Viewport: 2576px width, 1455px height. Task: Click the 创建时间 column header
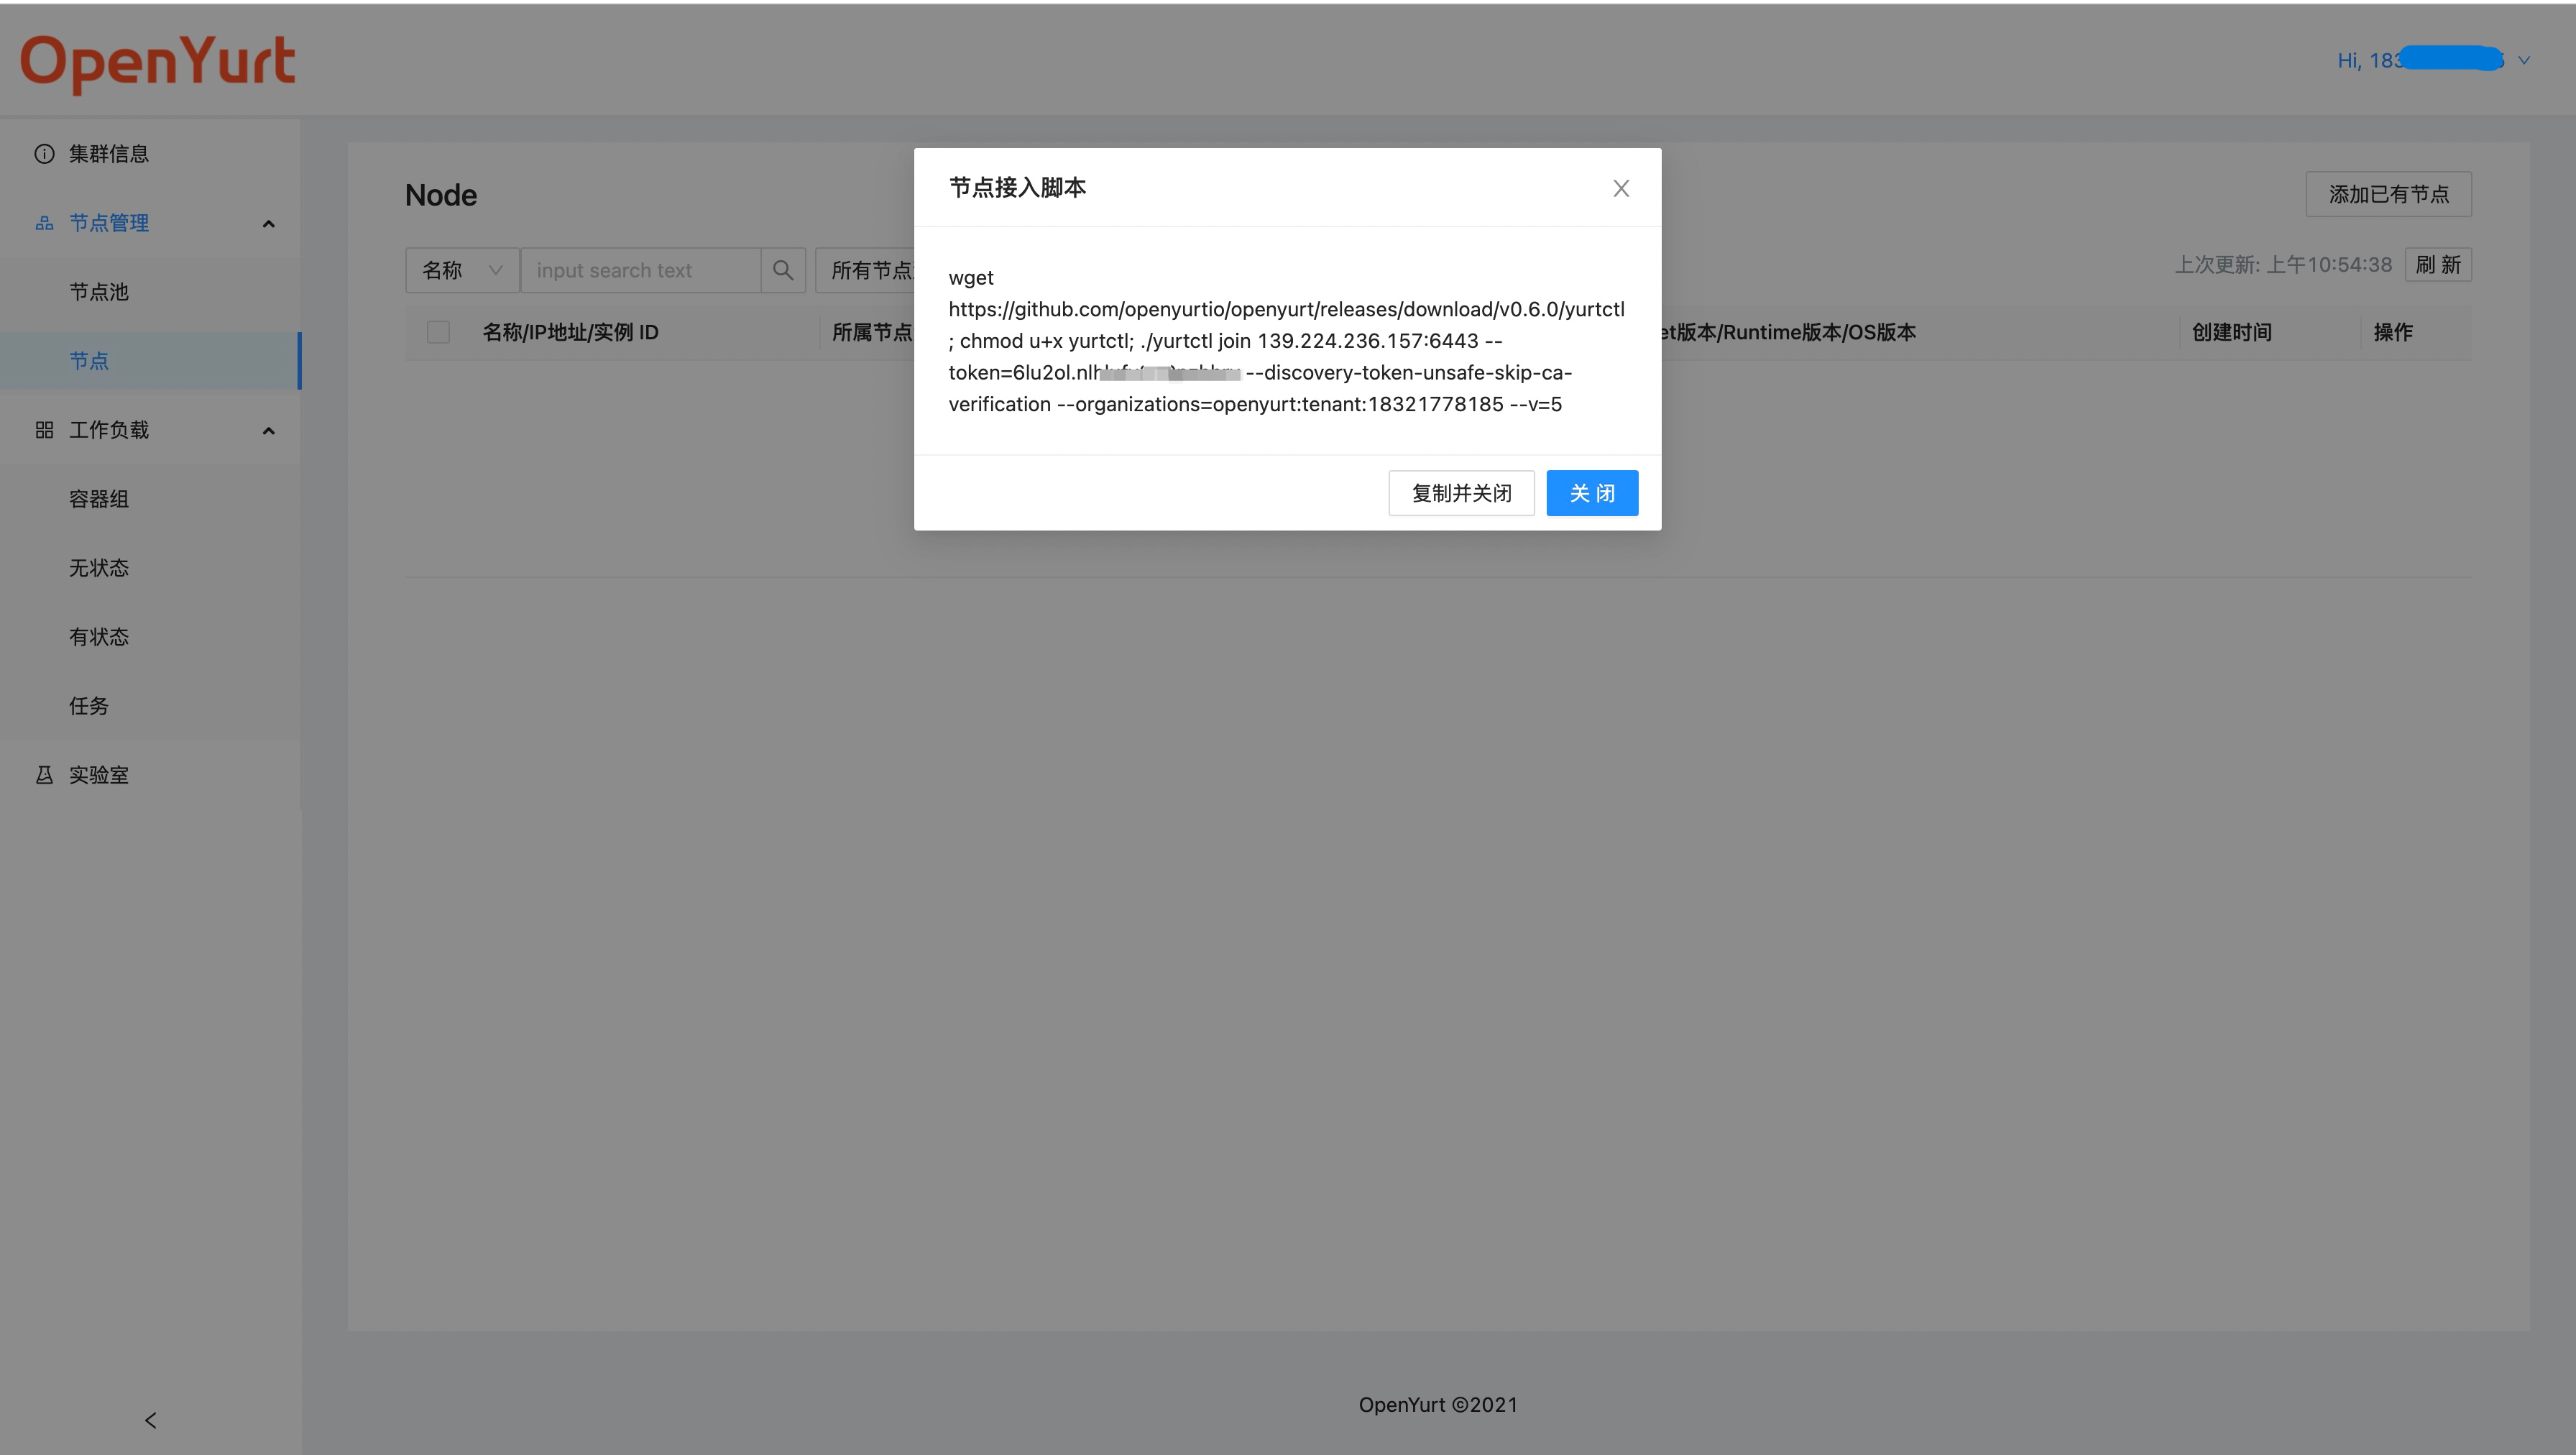point(2231,332)
